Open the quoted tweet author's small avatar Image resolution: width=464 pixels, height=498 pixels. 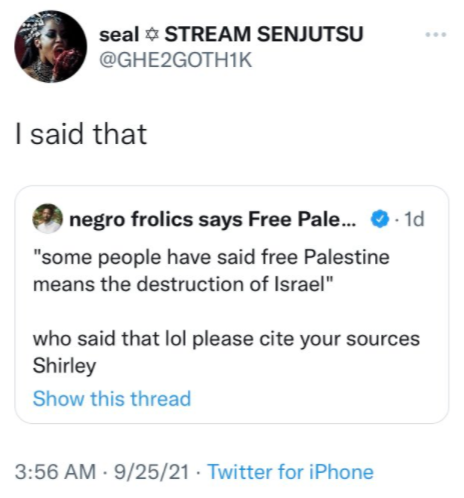[47, 219]
